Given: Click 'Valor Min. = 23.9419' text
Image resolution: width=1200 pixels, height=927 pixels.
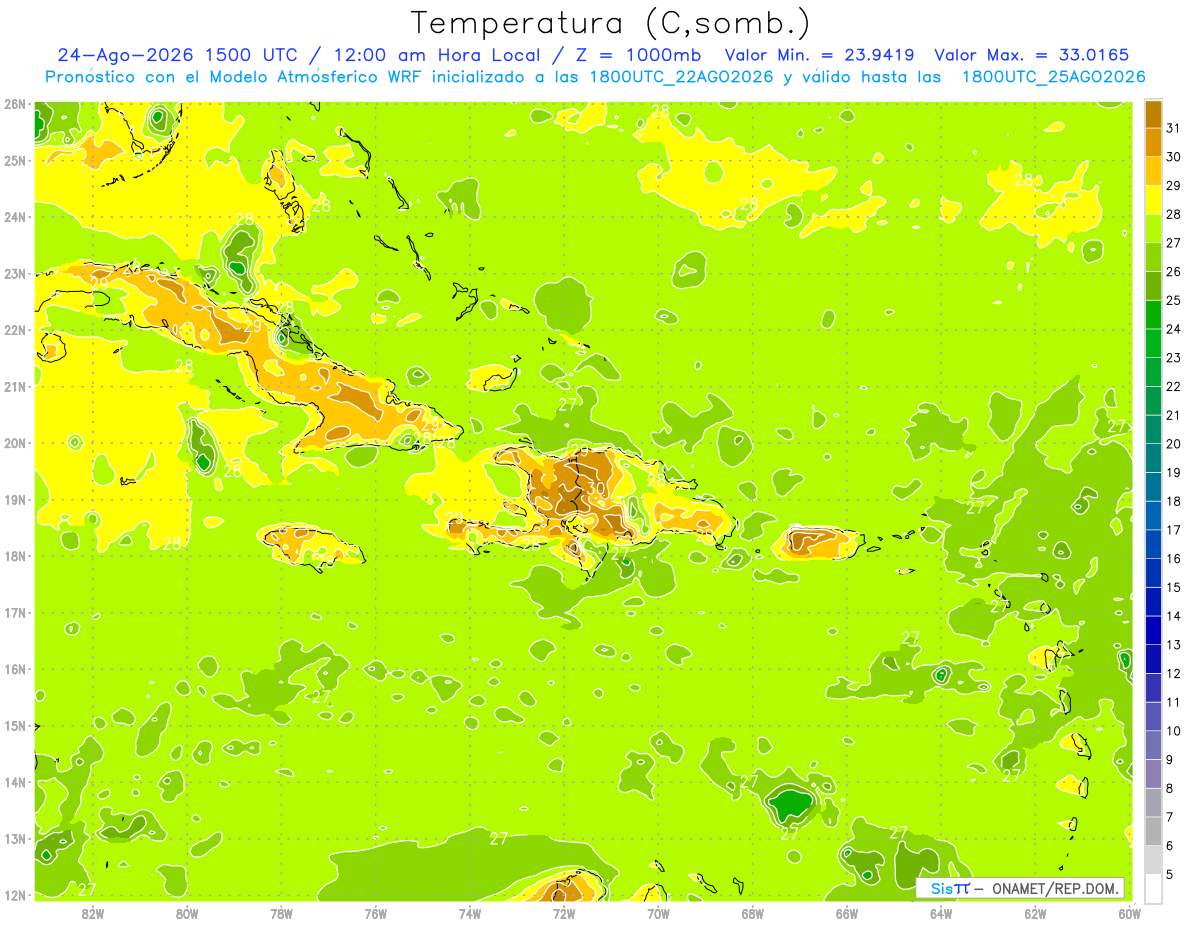Looking at the screenshot, I should pyautogui.click(x=821, y=55).
